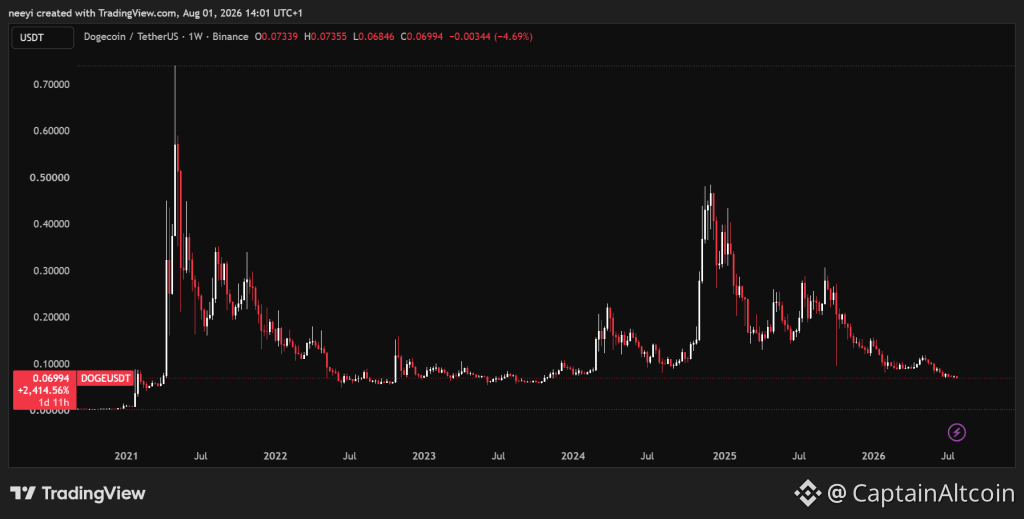1024x519 pixels.
Task: Click the 1W interval label
Action: tap(195, 37)
